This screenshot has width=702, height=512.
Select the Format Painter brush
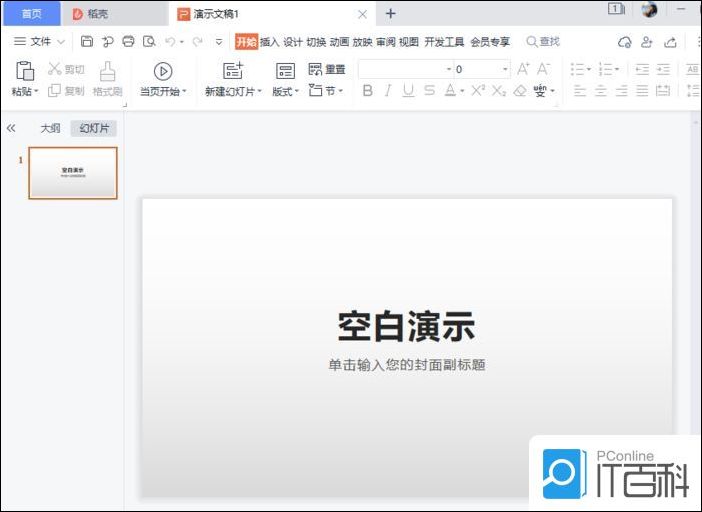107,72
